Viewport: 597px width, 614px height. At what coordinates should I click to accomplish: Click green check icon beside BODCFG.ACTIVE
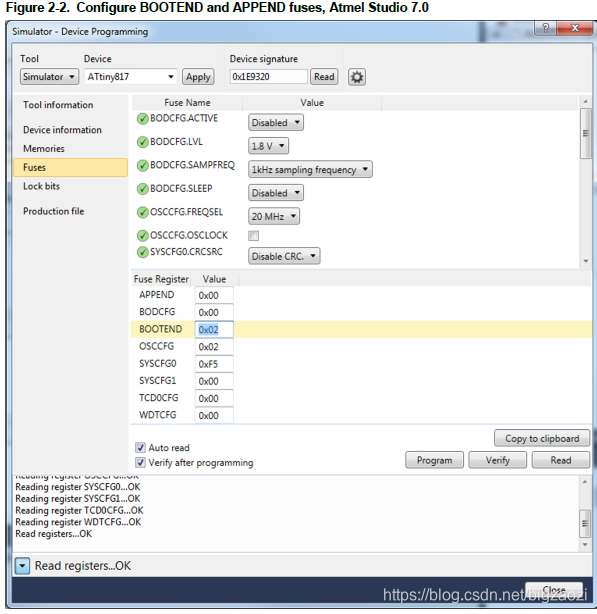click(142, 119)
